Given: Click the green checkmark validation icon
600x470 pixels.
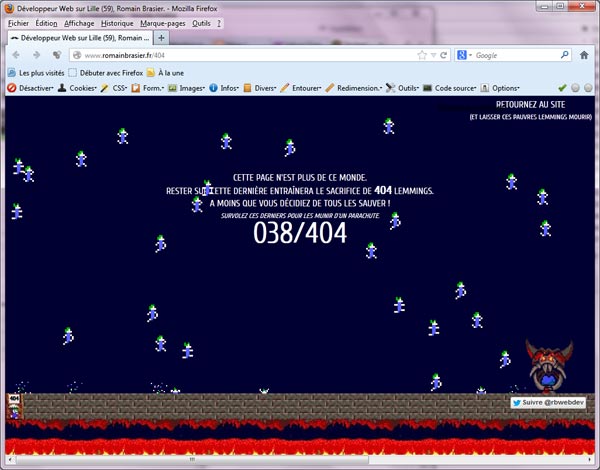Looking at the screenshot, I should click(x=562, y=88).
